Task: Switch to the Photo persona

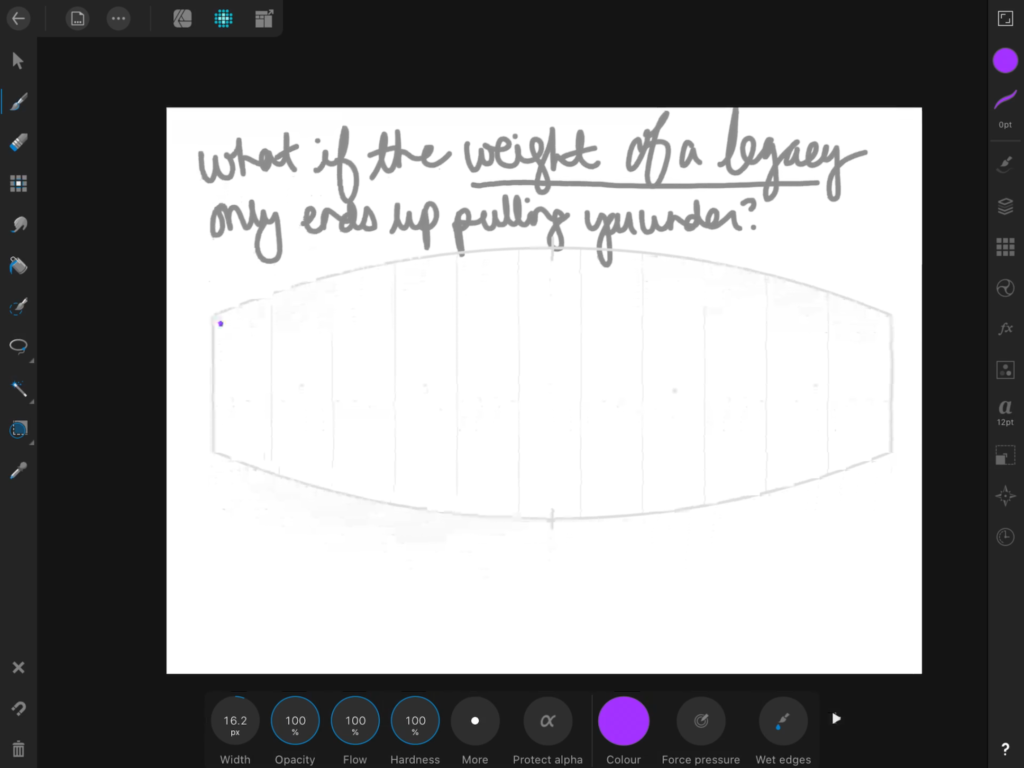Action: tap(182, 18)
